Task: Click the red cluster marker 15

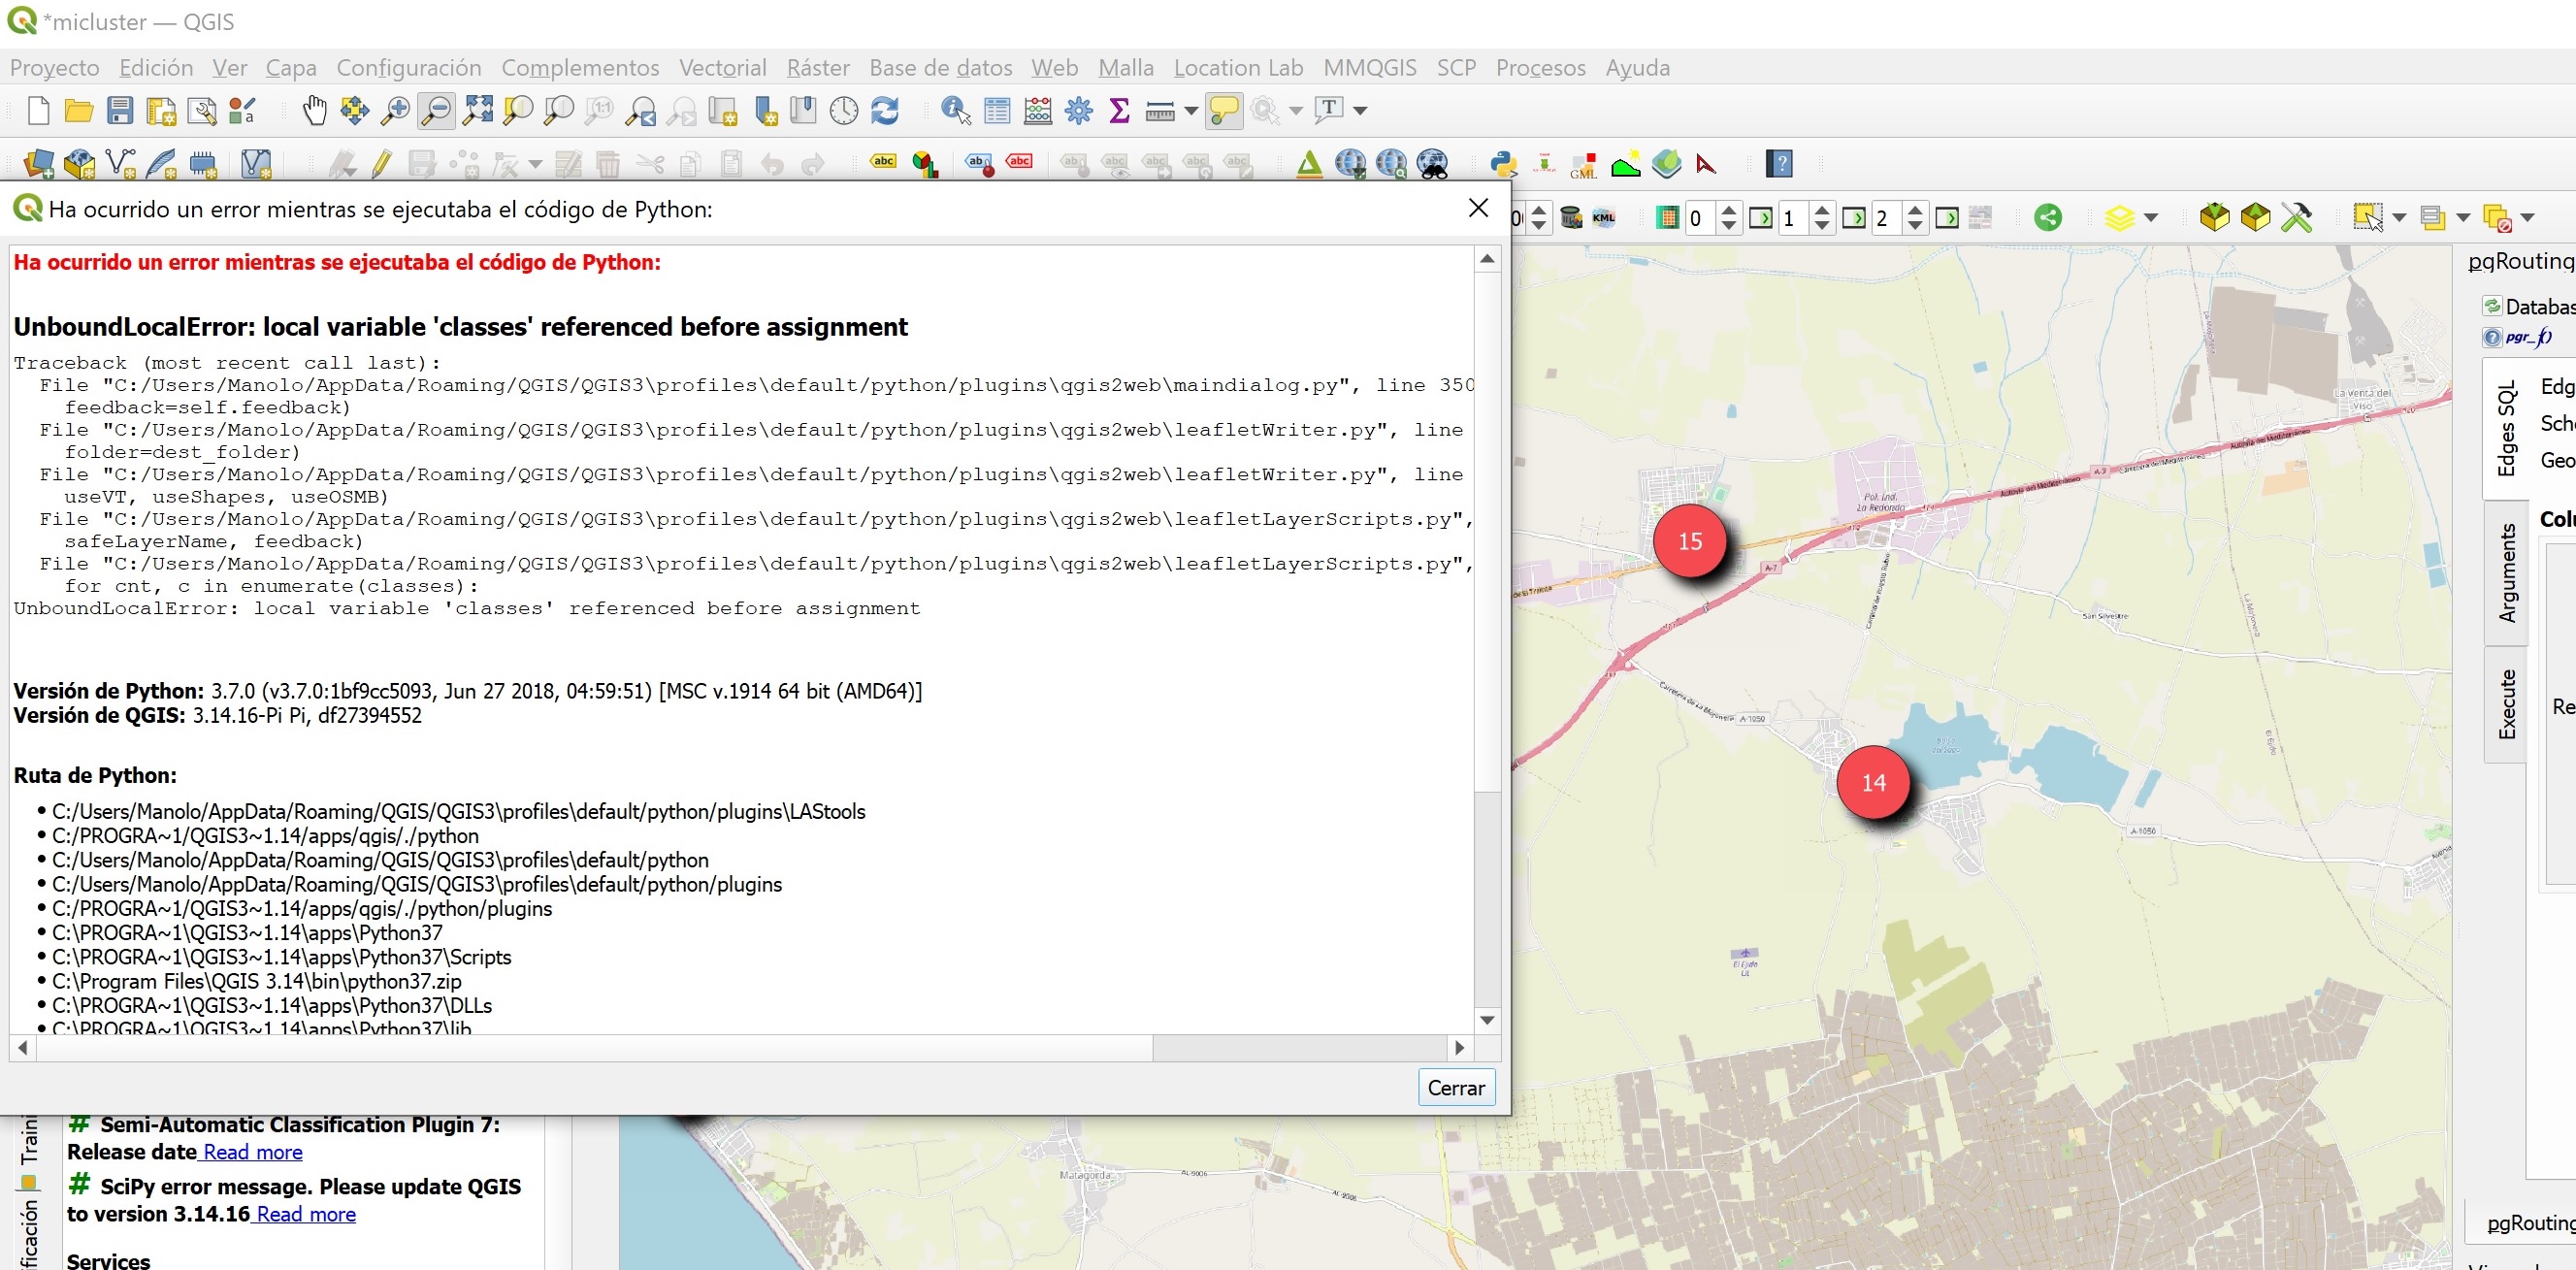Action: 1689,541
